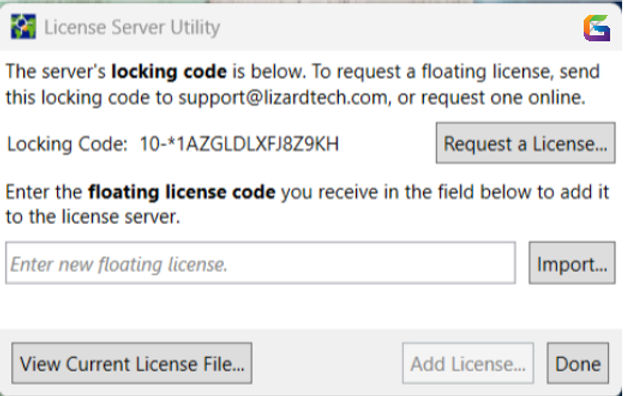
Task: Open View Current License File
Action: tap(132, 364)
